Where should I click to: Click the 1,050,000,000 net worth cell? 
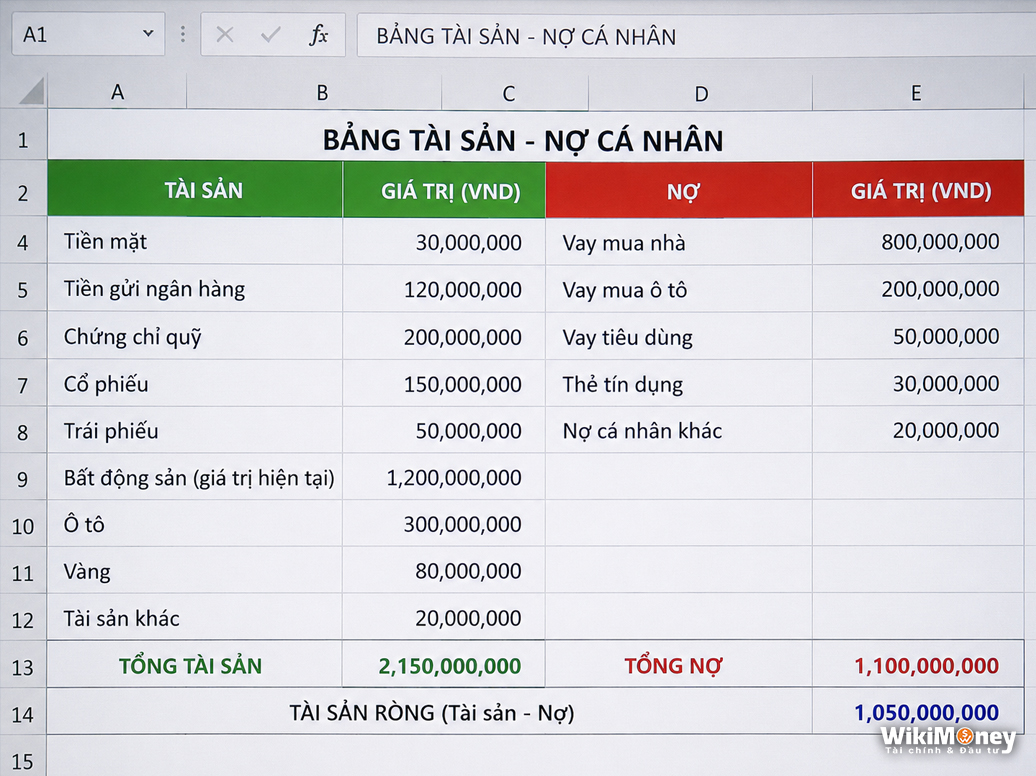click(x=918, y=712)
